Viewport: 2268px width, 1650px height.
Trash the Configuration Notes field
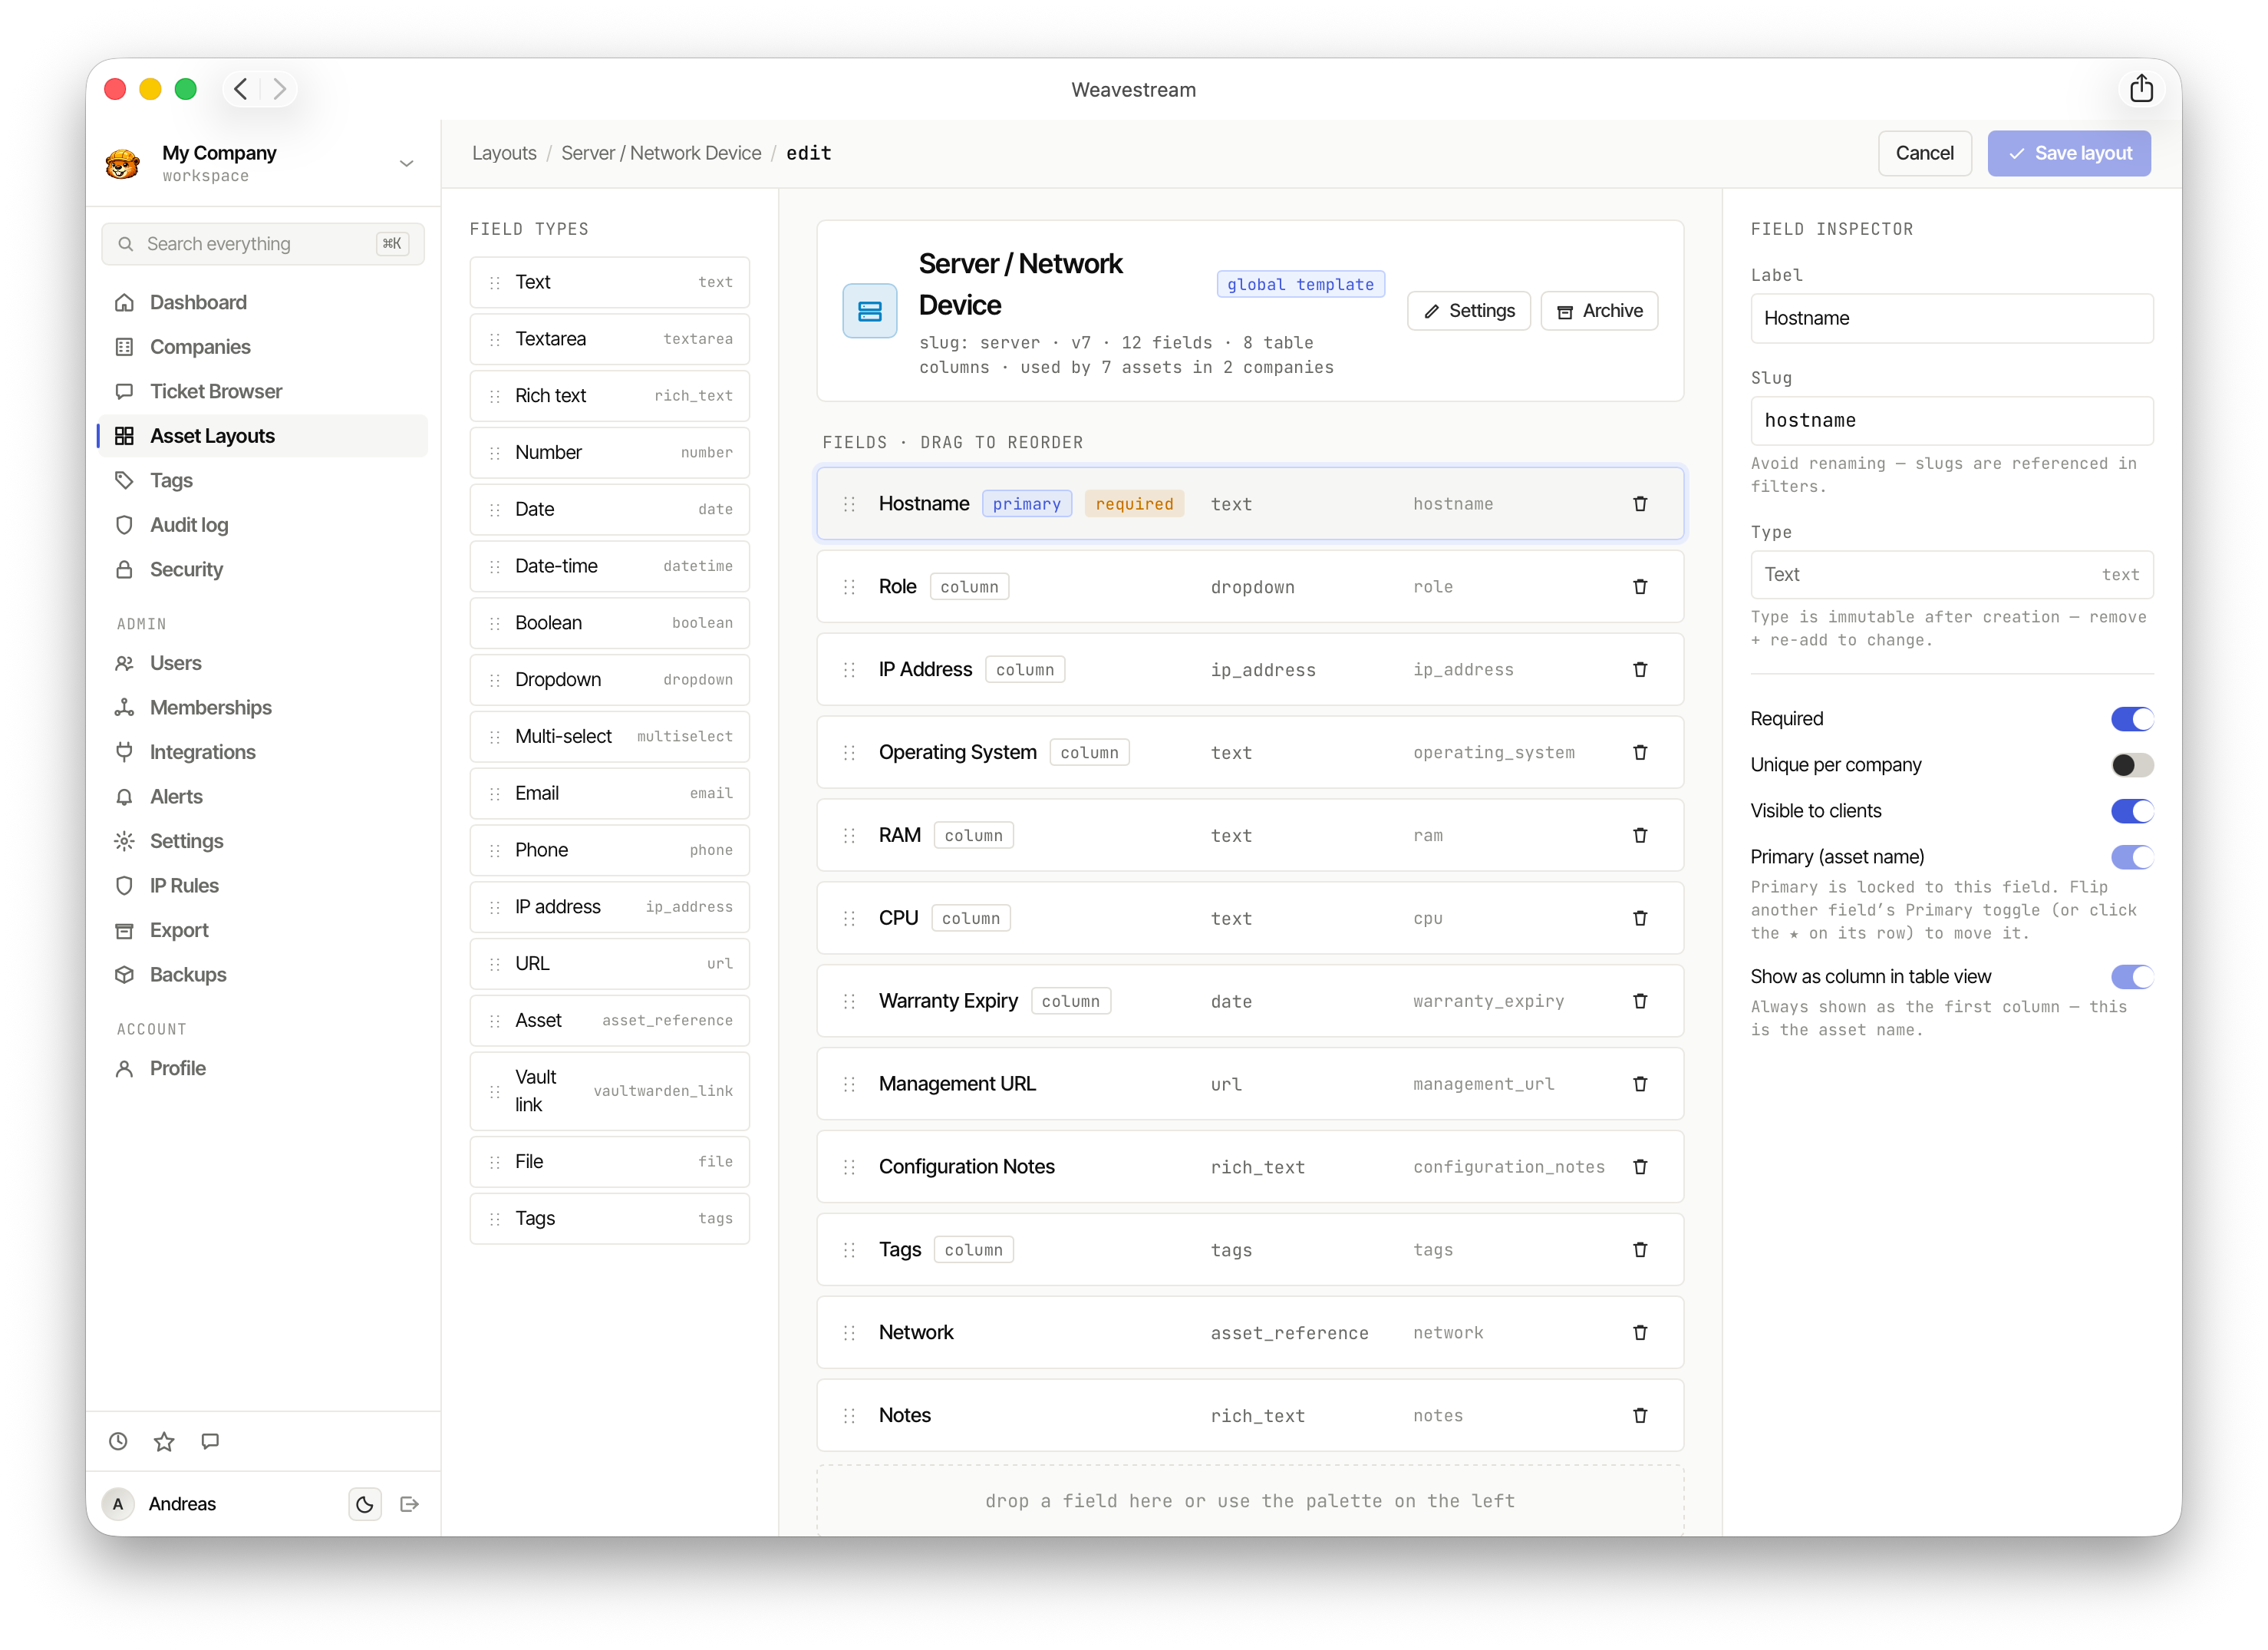pos(1640,1167)
